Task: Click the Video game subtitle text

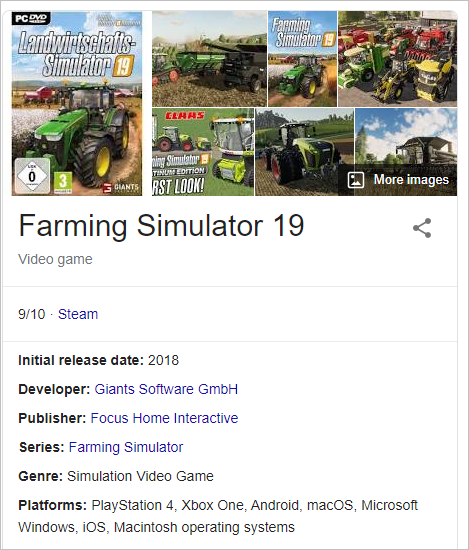Action: [55, 259]
